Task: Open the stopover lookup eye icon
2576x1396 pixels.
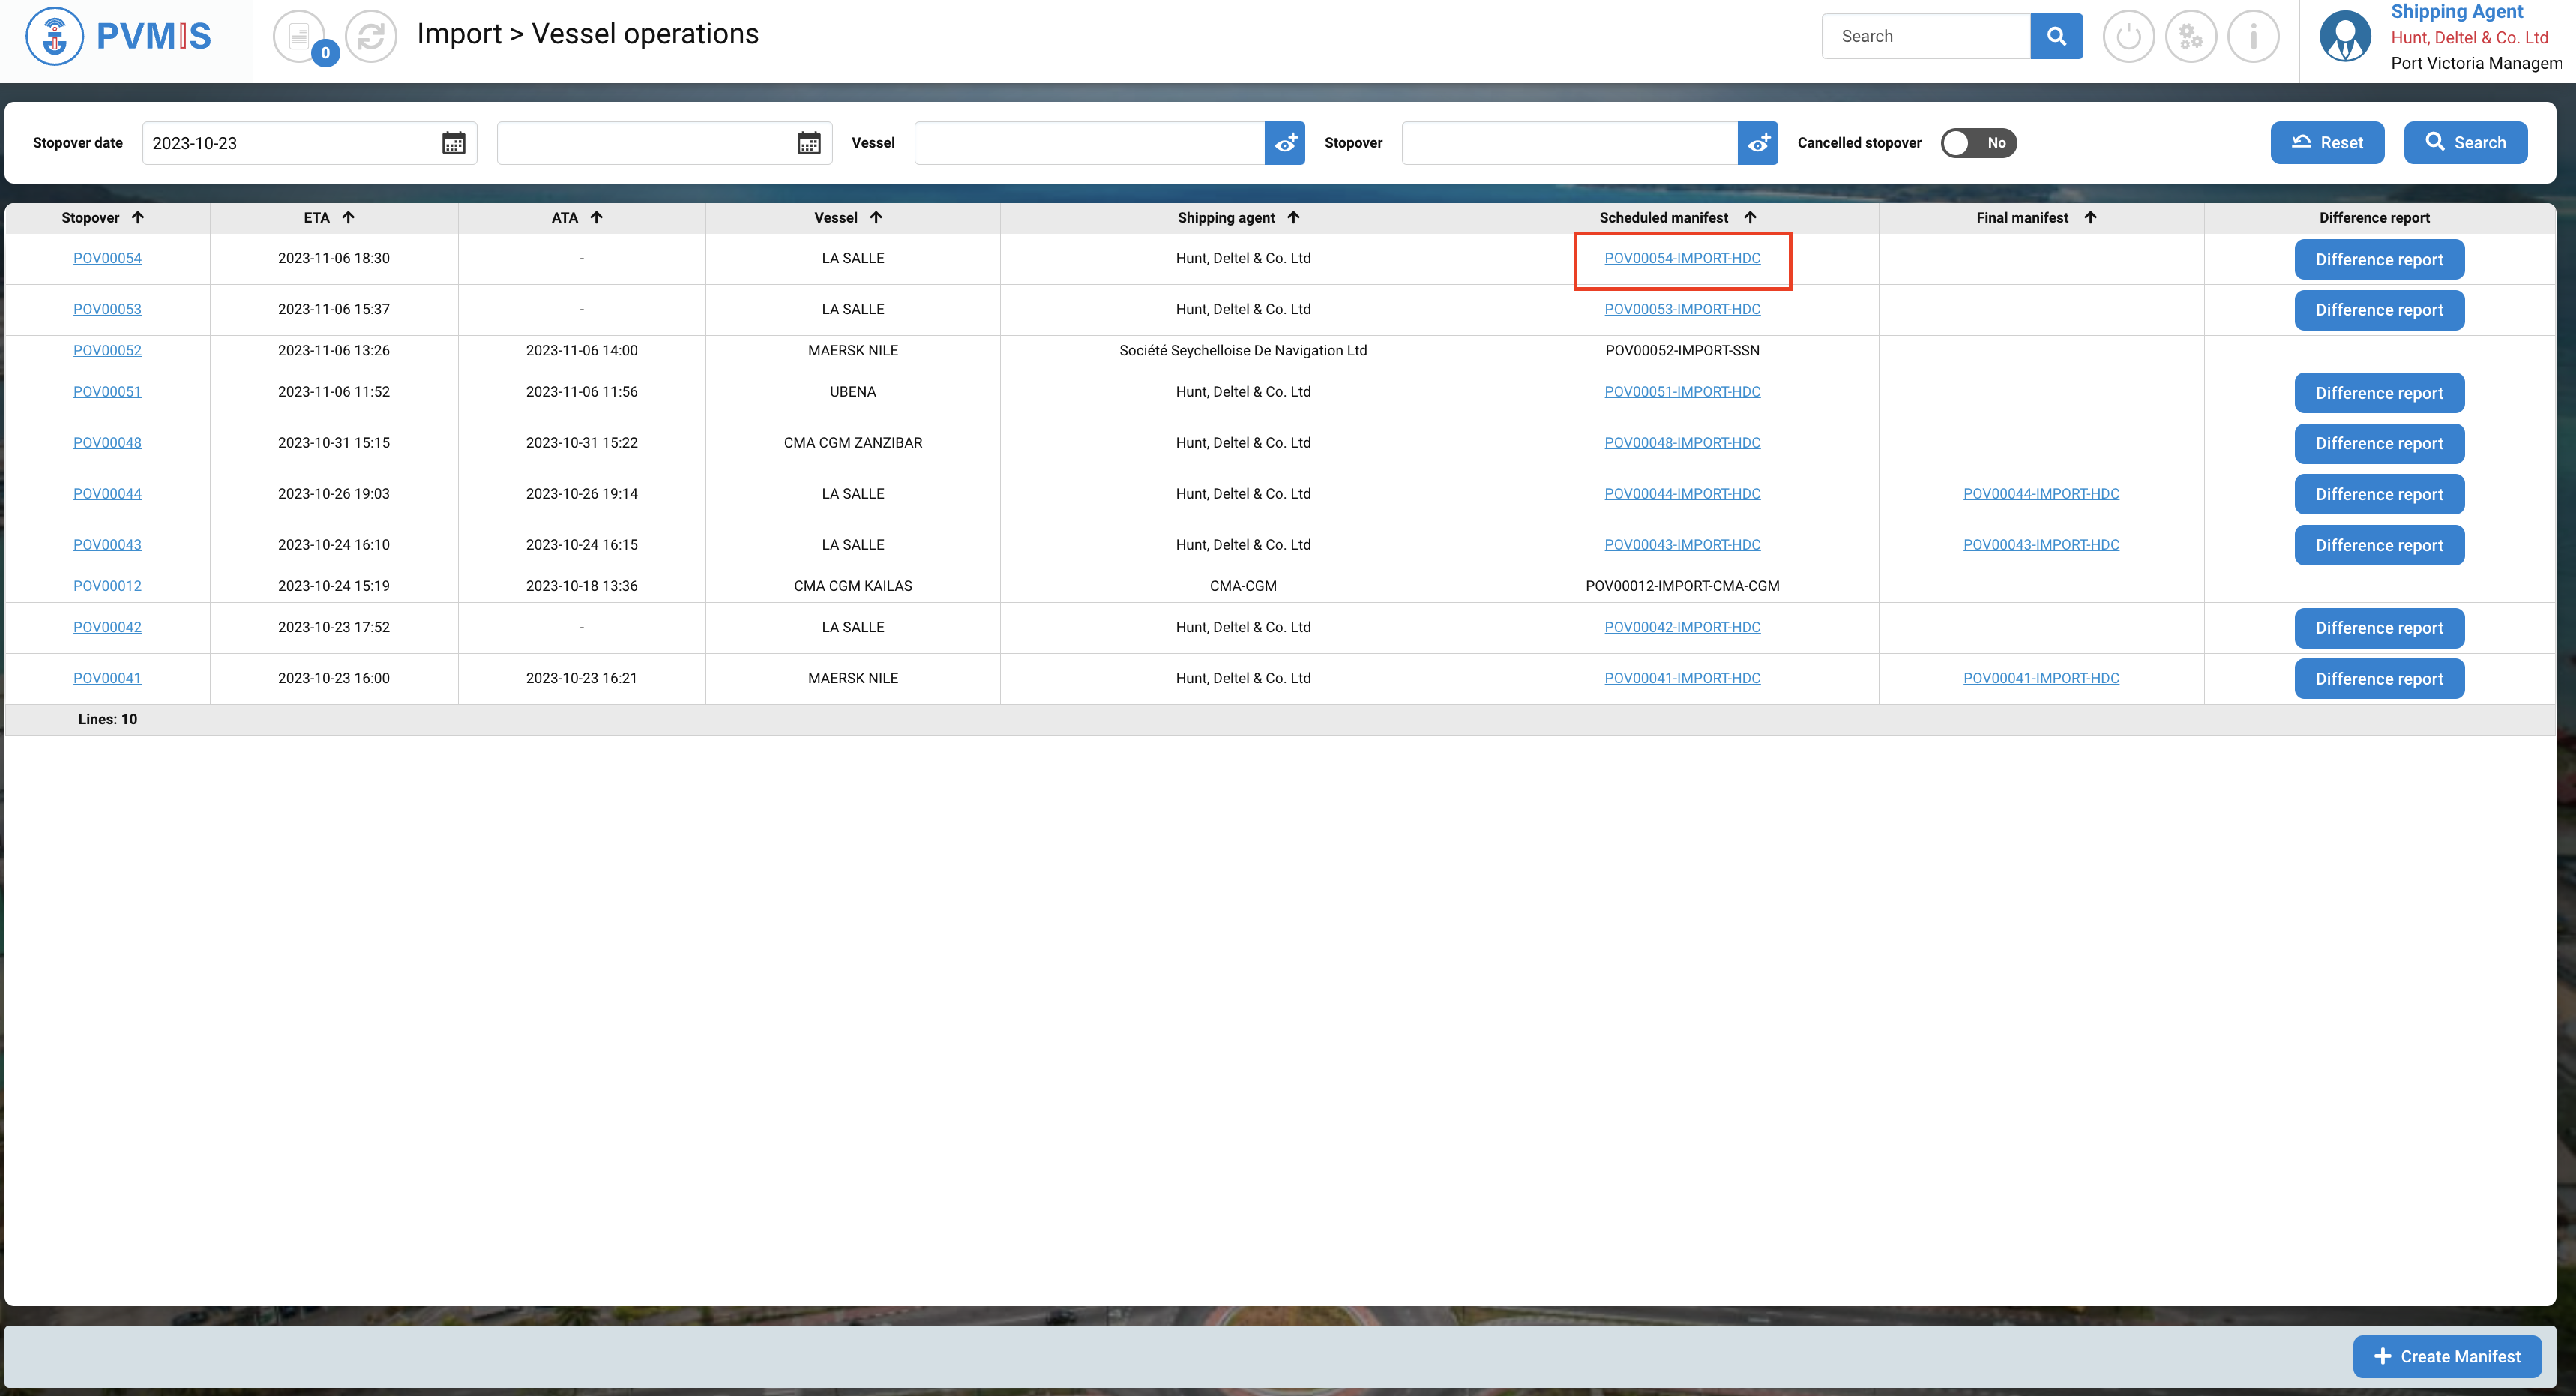Action: click(1757, 143)
